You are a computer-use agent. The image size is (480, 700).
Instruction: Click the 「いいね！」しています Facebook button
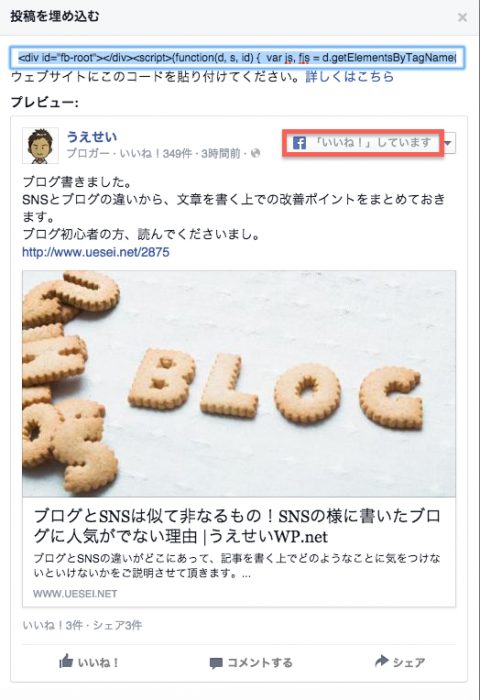pyautogui.click(x=363, y=143)
